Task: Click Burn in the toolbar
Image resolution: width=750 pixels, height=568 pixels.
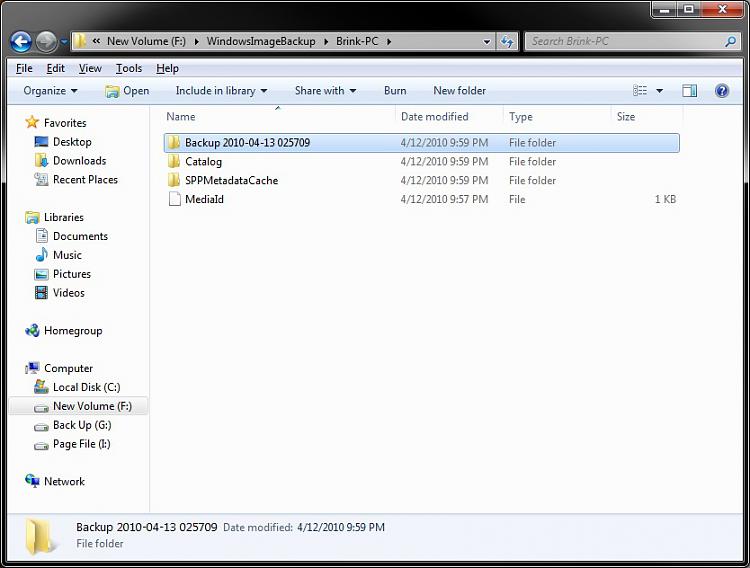Action: click(395, 90)
